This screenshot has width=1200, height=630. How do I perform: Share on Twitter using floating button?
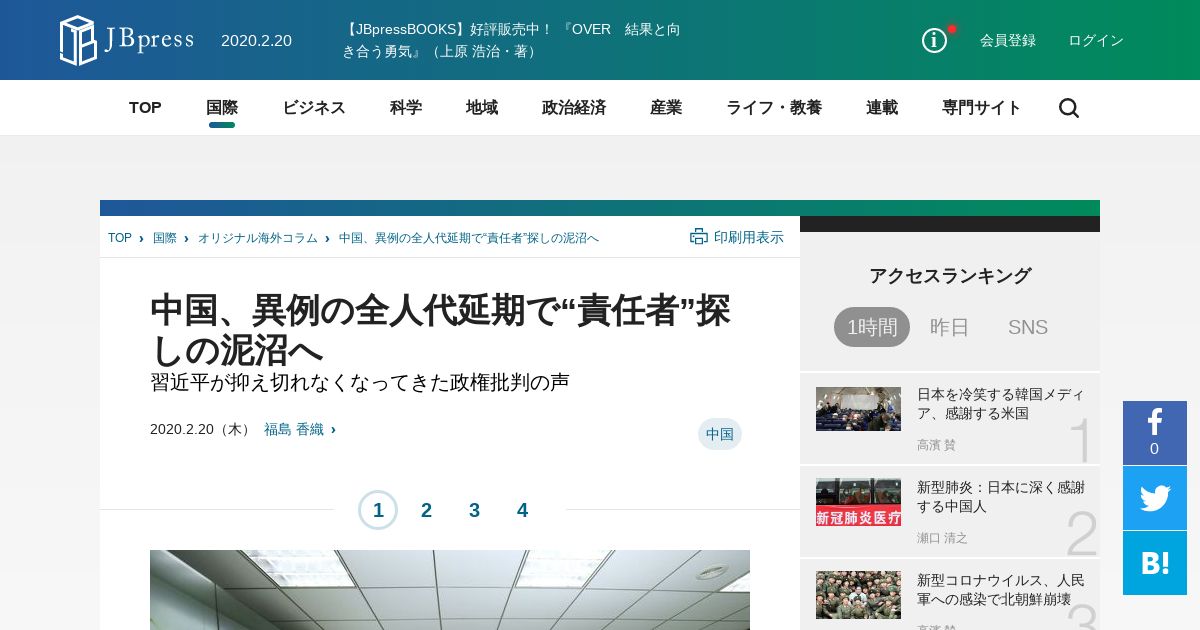1155,498
